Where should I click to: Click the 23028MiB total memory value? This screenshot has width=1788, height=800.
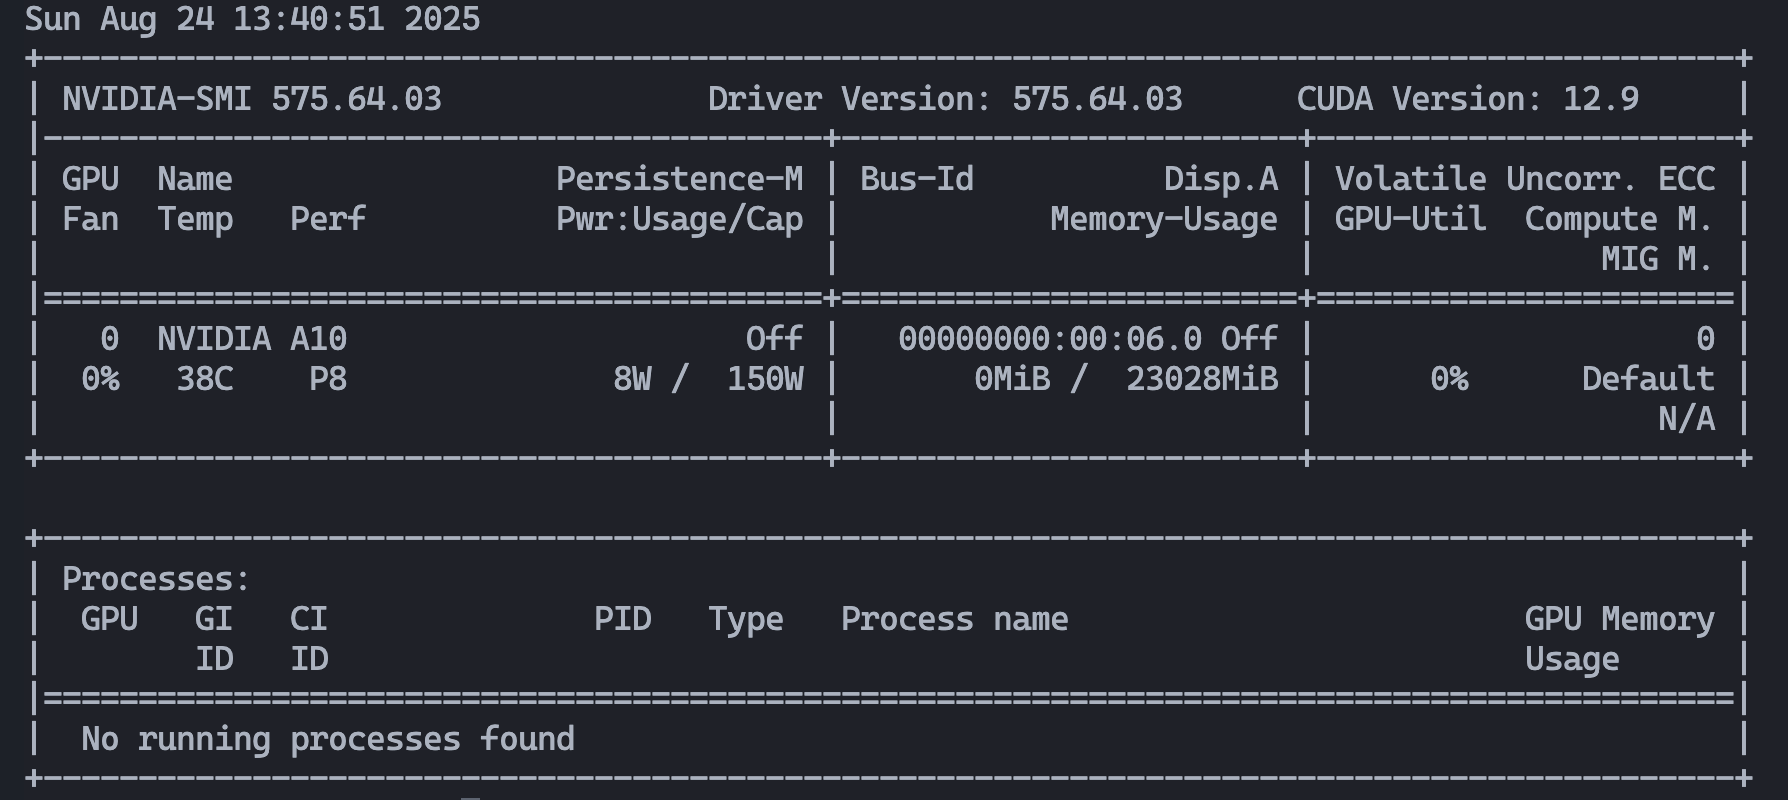click(x=1201, y=379)
